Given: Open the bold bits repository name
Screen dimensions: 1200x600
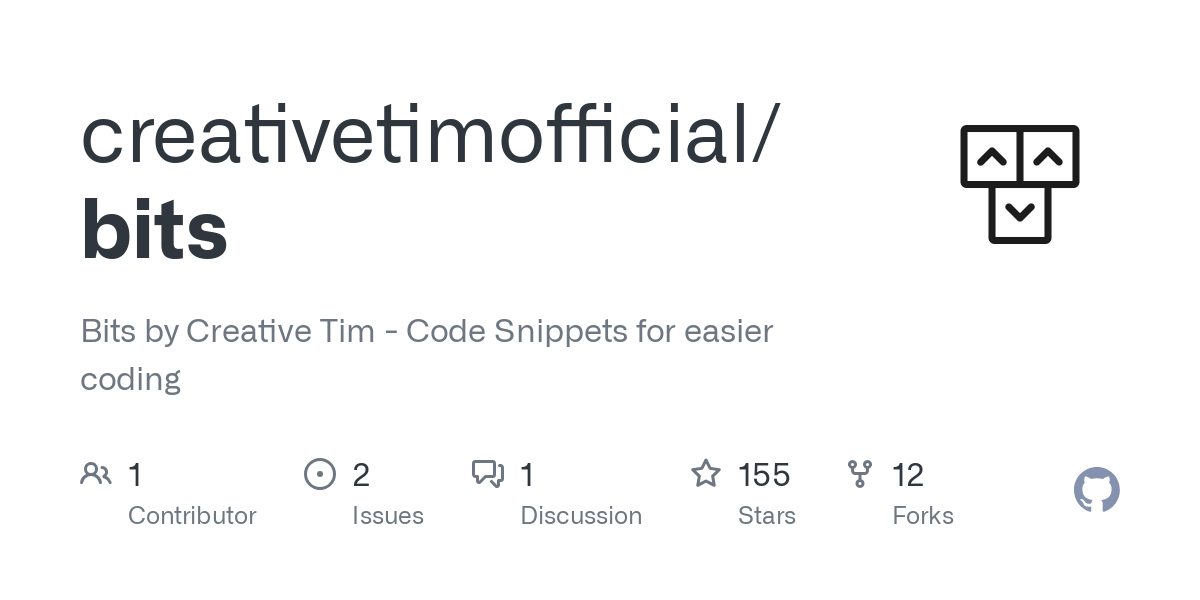Looking at the screenshot, I should [154, 230].
